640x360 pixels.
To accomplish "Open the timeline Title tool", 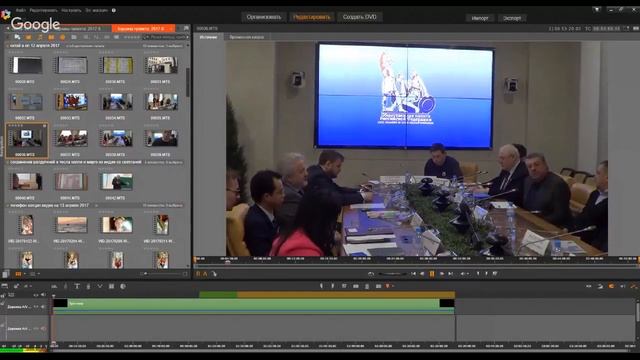I will (77, 287).
